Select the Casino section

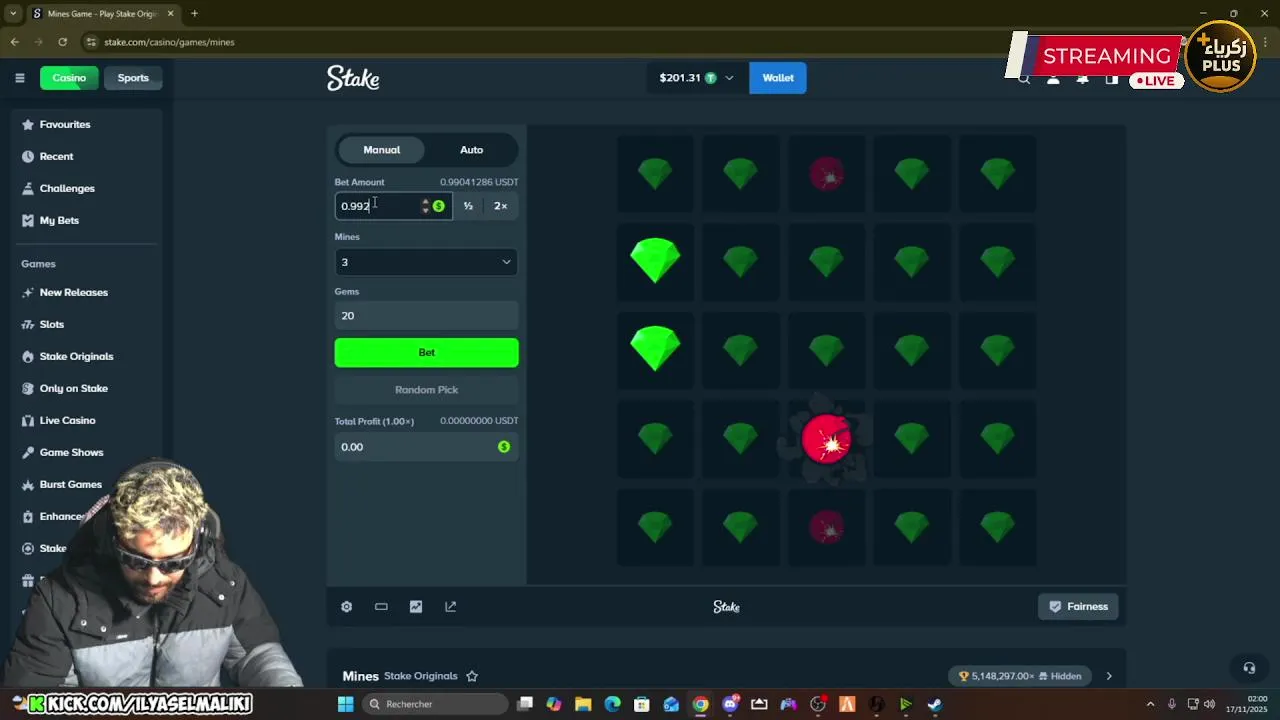point(69,78)
